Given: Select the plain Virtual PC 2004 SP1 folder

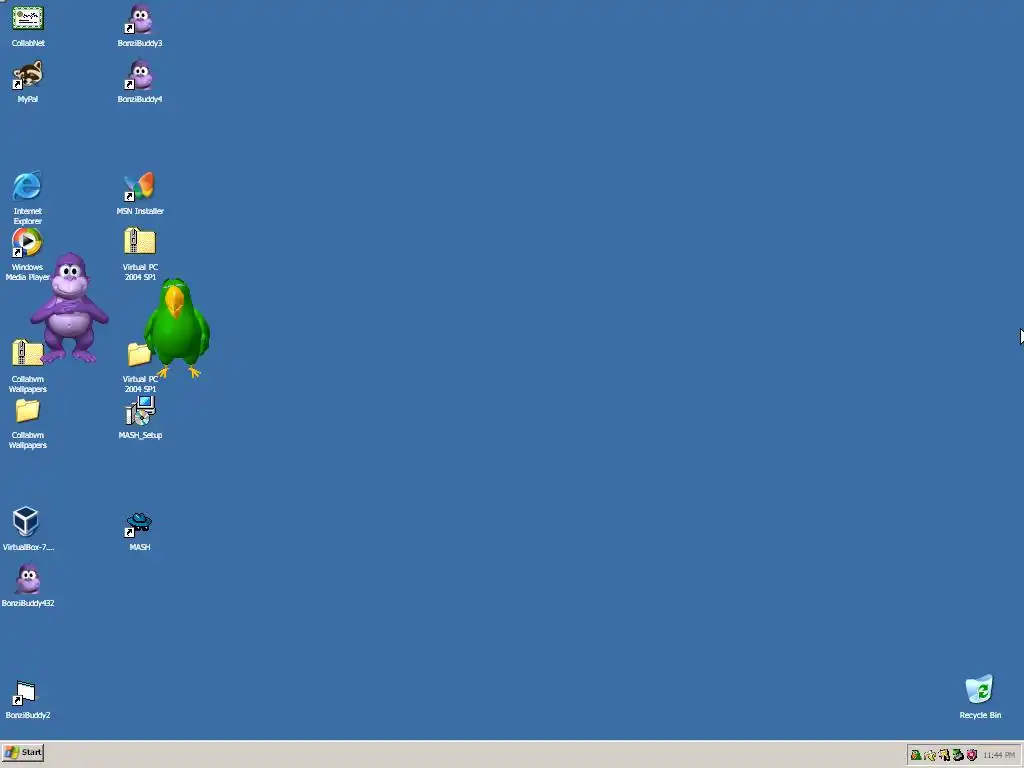Looking at the screenshot, I should click(138, 355).
